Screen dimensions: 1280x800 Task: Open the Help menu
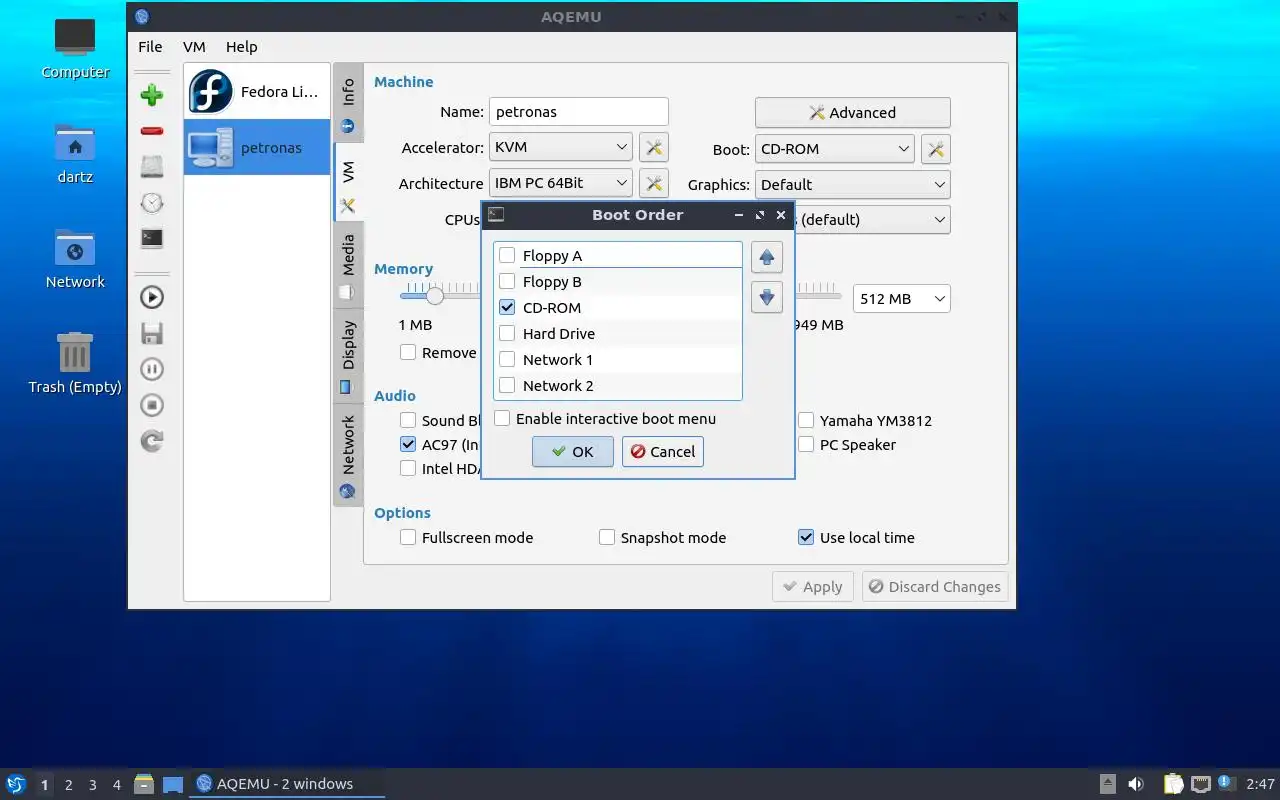[x=241, y=46]
